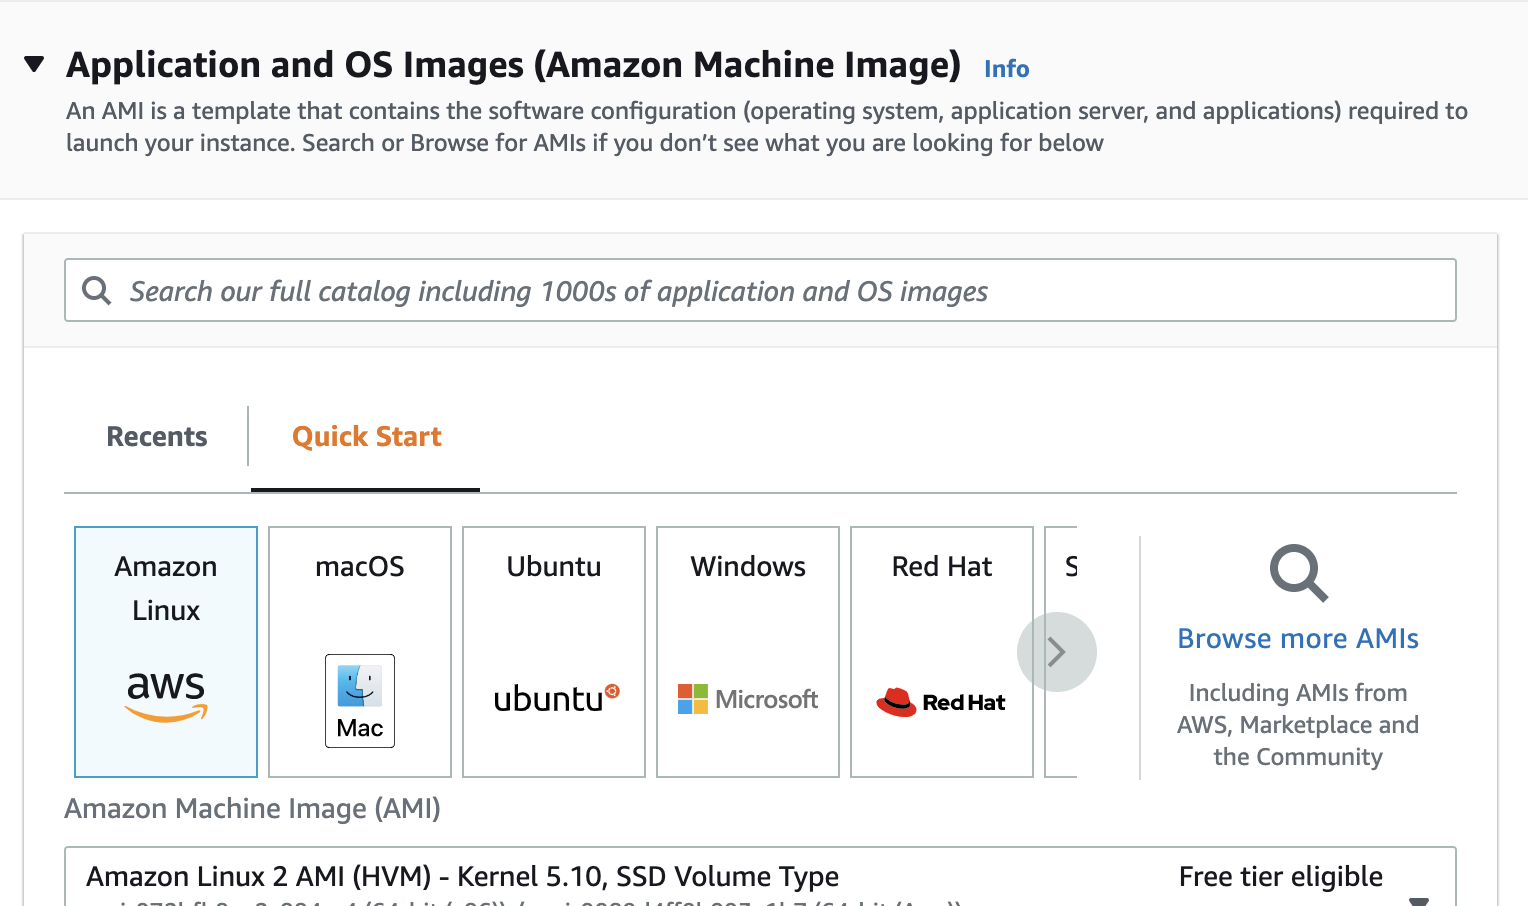Switch to the Recents tab

tap(157, 437)
